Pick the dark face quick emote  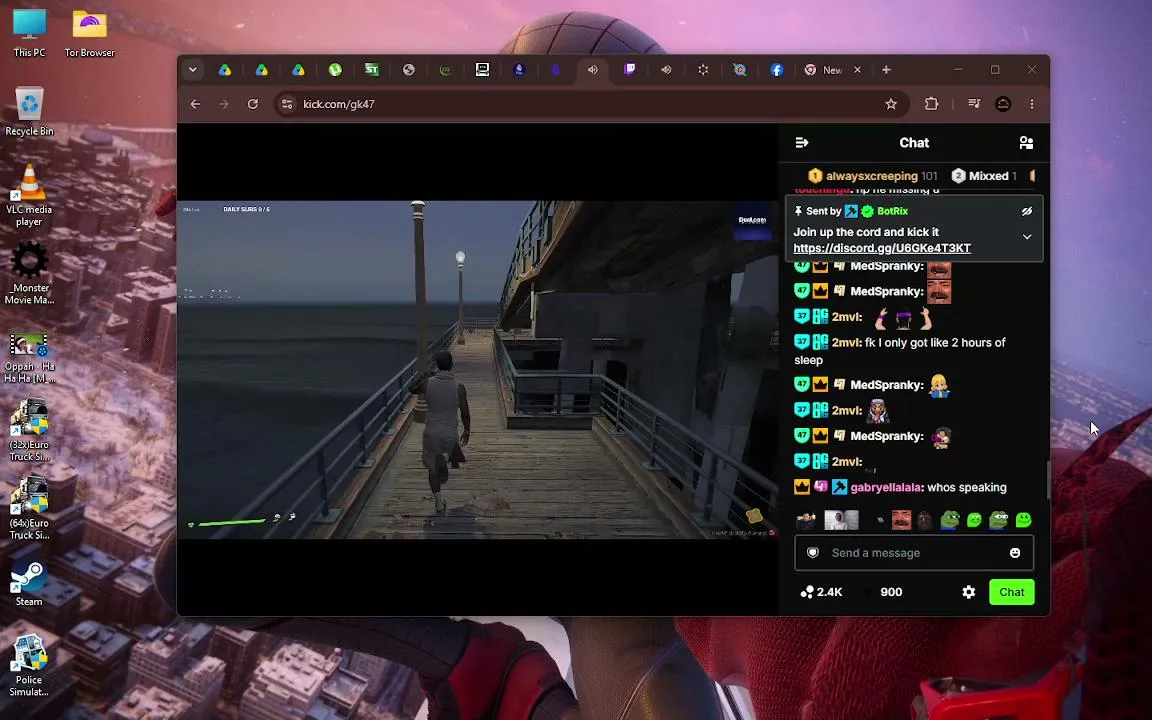point(925,520)
